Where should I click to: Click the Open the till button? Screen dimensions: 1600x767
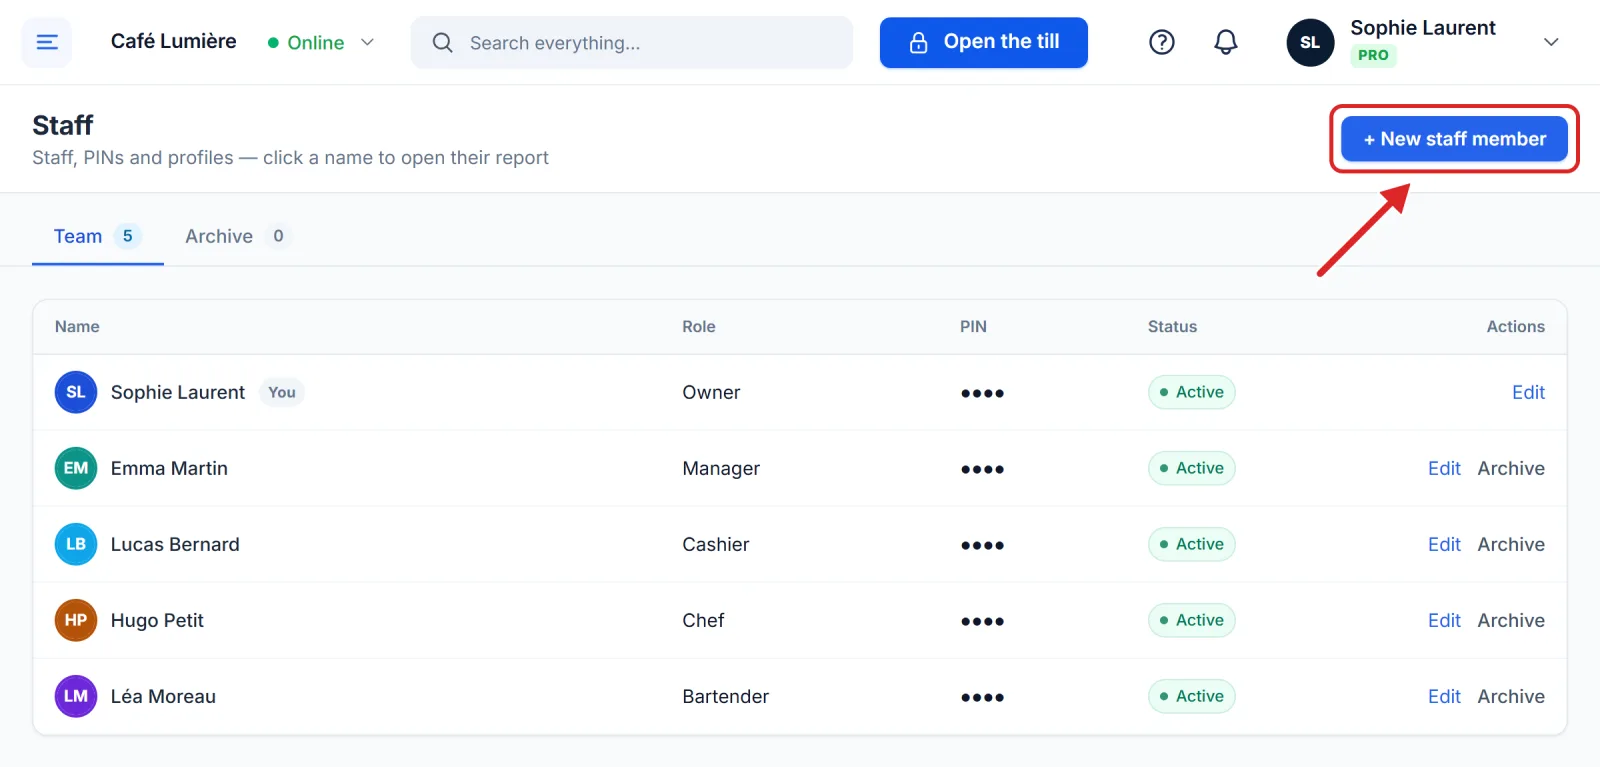[984, 42]
